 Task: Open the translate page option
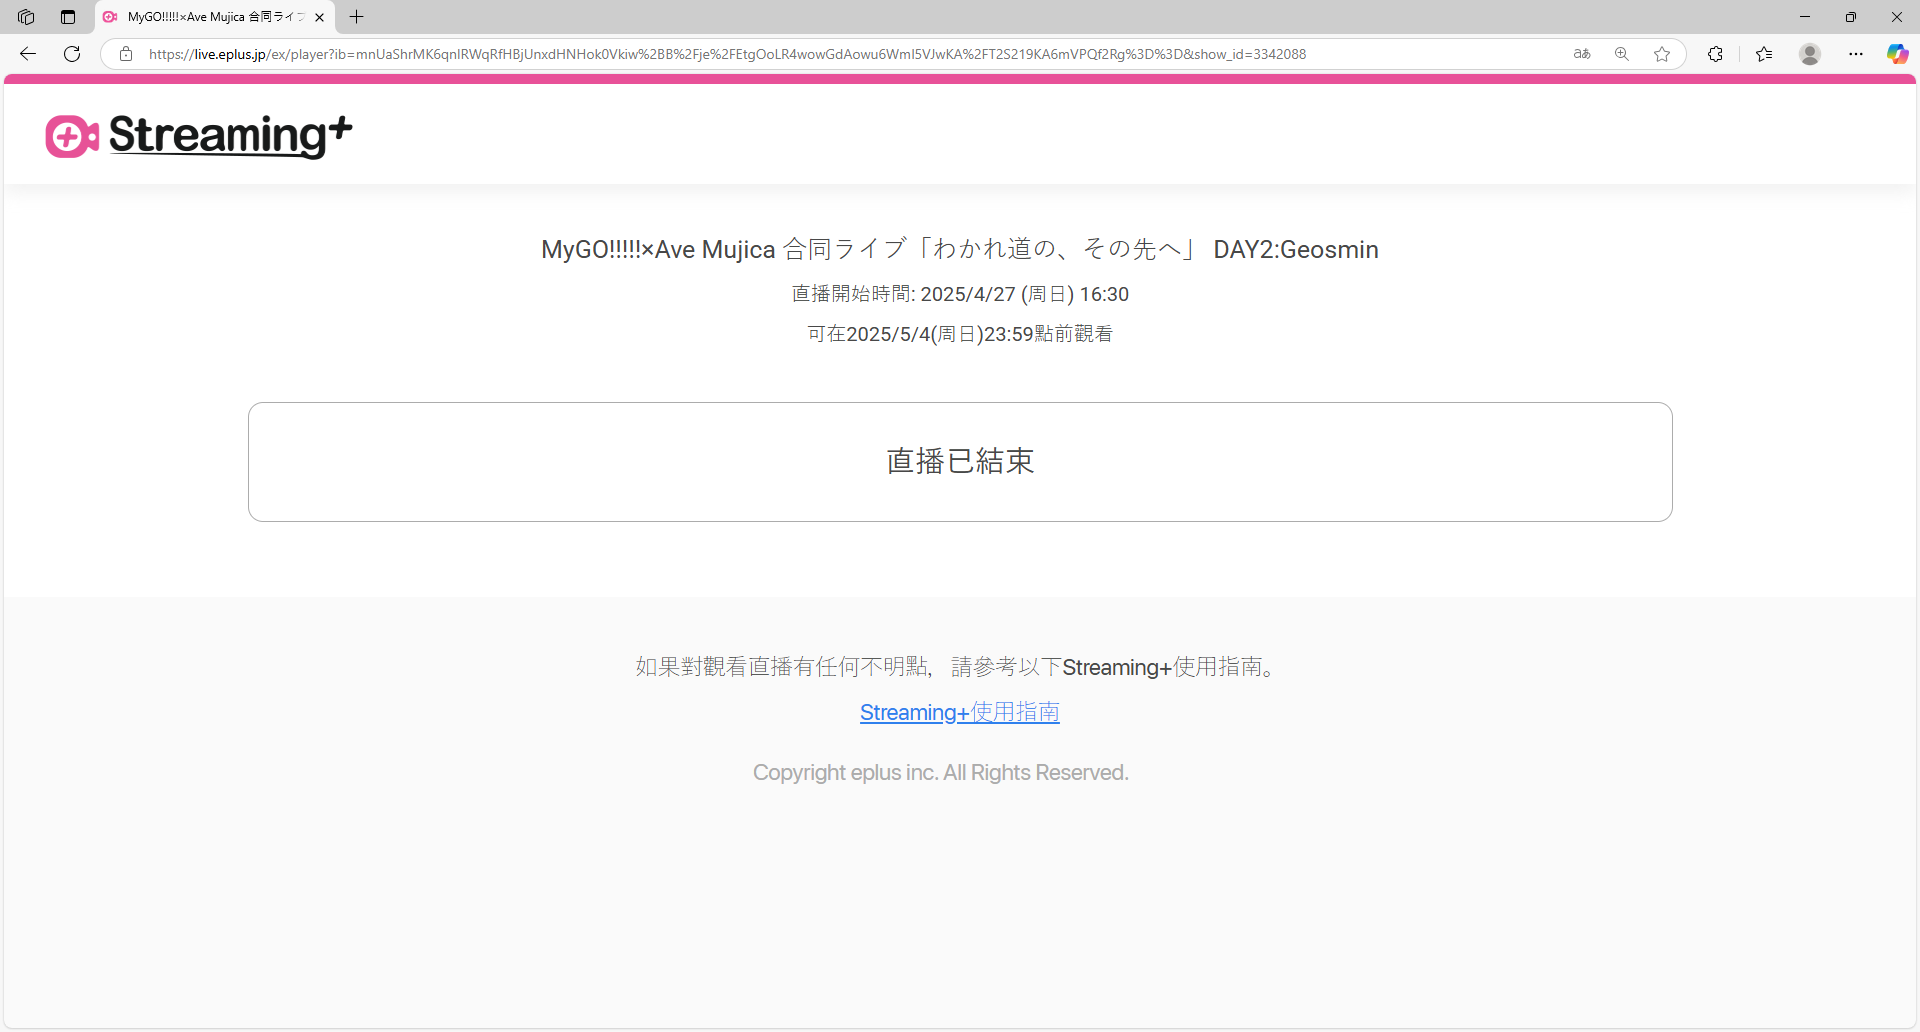pos(1582,54)
